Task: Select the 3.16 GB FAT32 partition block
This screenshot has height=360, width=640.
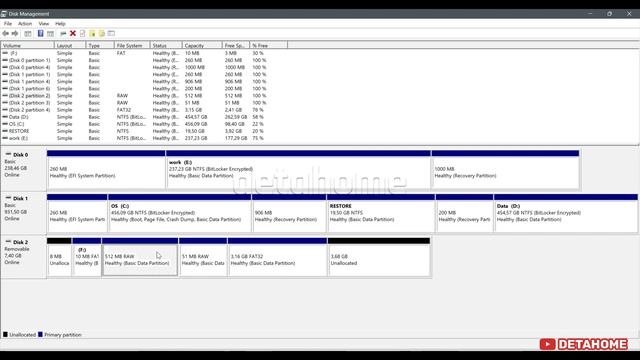Action: (x=277, y=257)
